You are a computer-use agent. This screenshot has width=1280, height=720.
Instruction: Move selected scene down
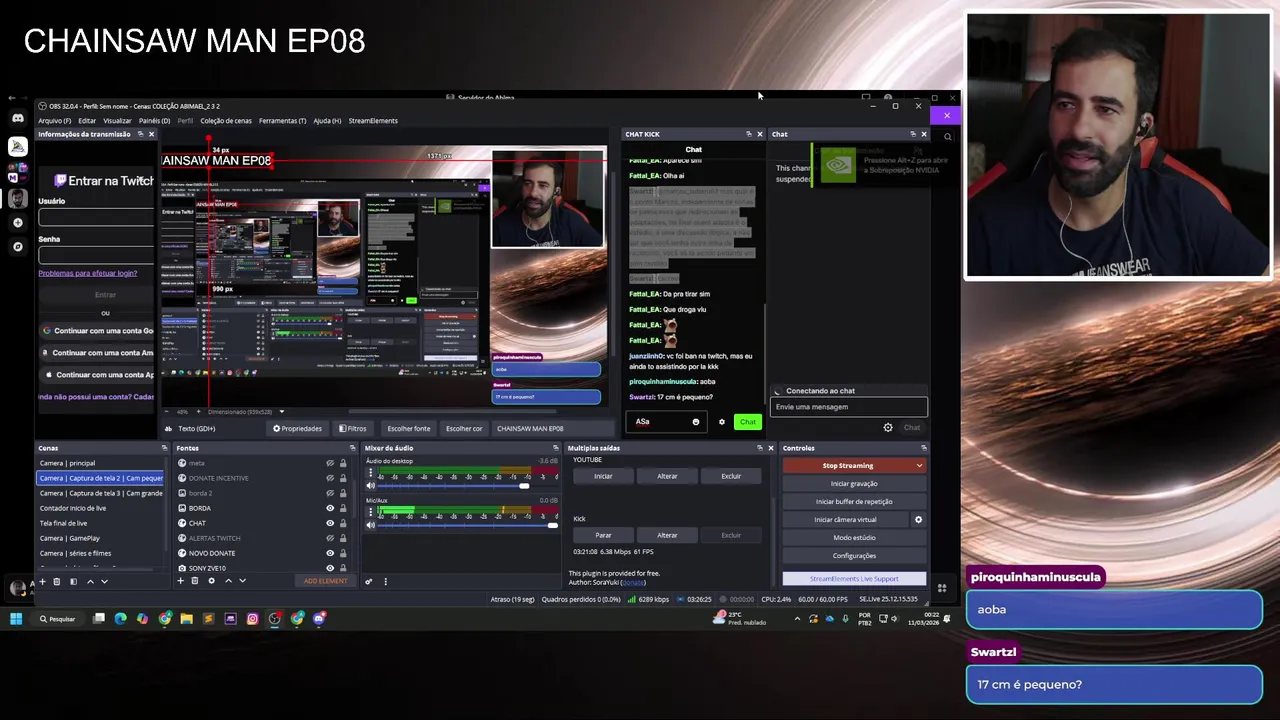104,581
